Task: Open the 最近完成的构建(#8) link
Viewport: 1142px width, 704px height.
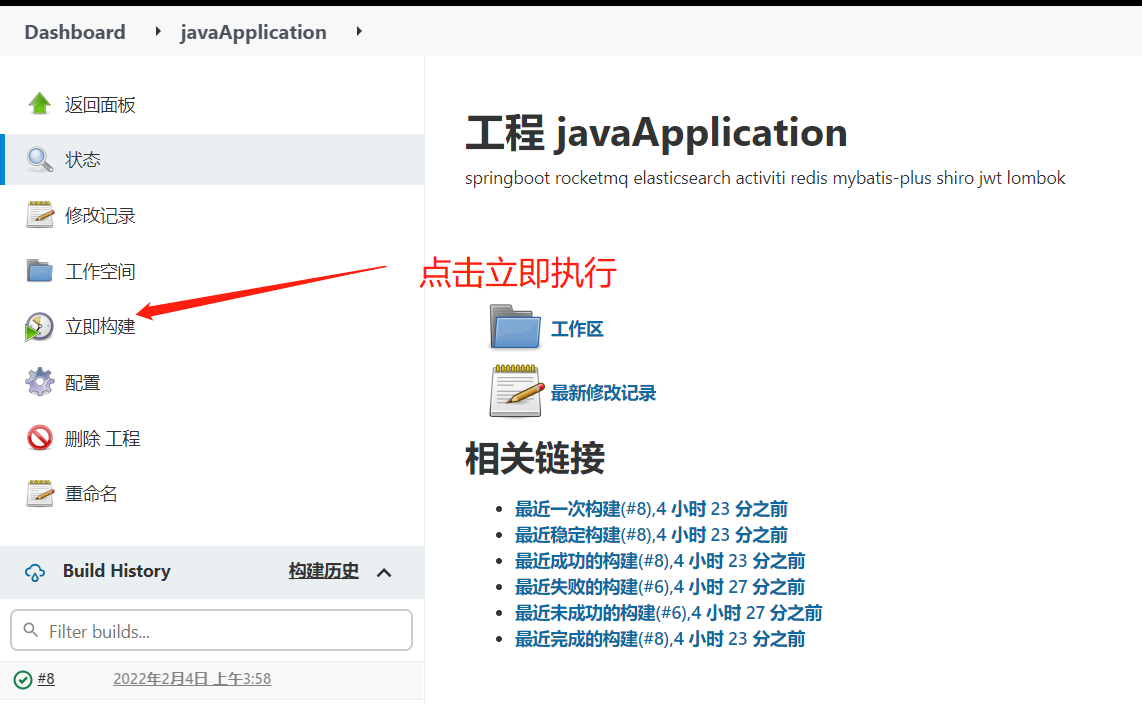Action: pos(660,639)
